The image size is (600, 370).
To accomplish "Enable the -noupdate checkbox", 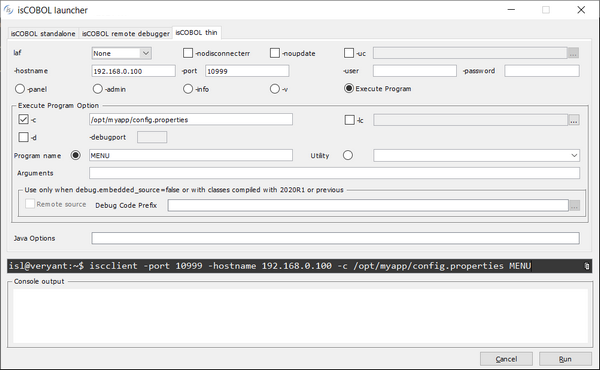I will coord(275,53).
